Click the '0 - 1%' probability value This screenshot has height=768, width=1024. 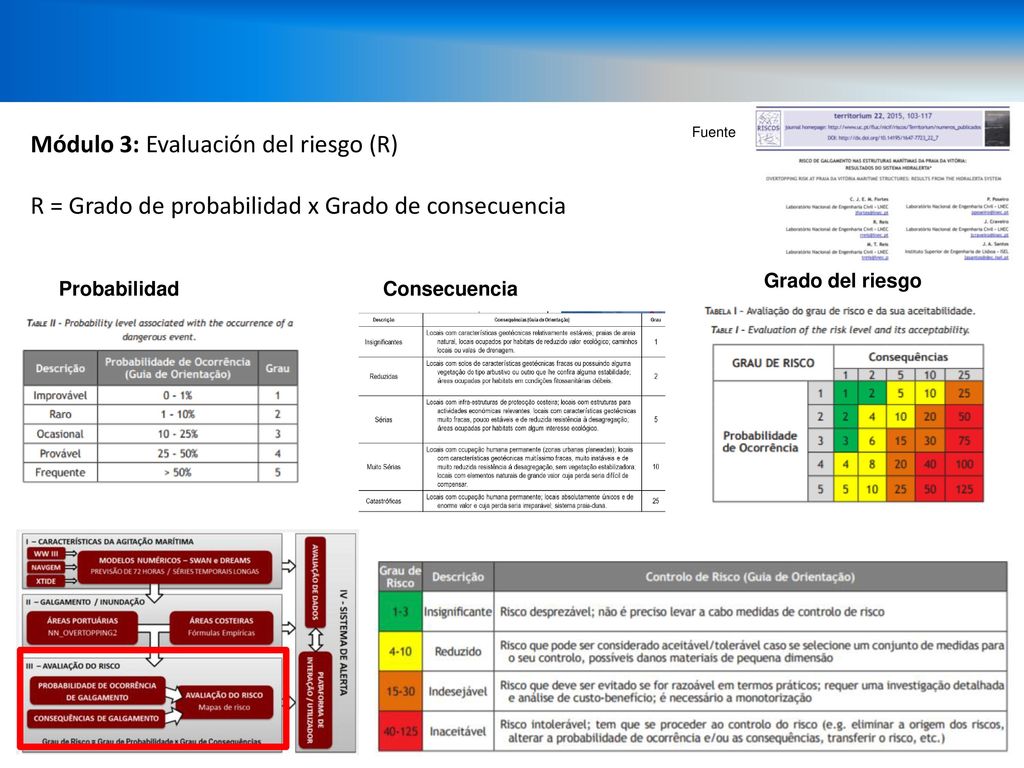point(178,395)
